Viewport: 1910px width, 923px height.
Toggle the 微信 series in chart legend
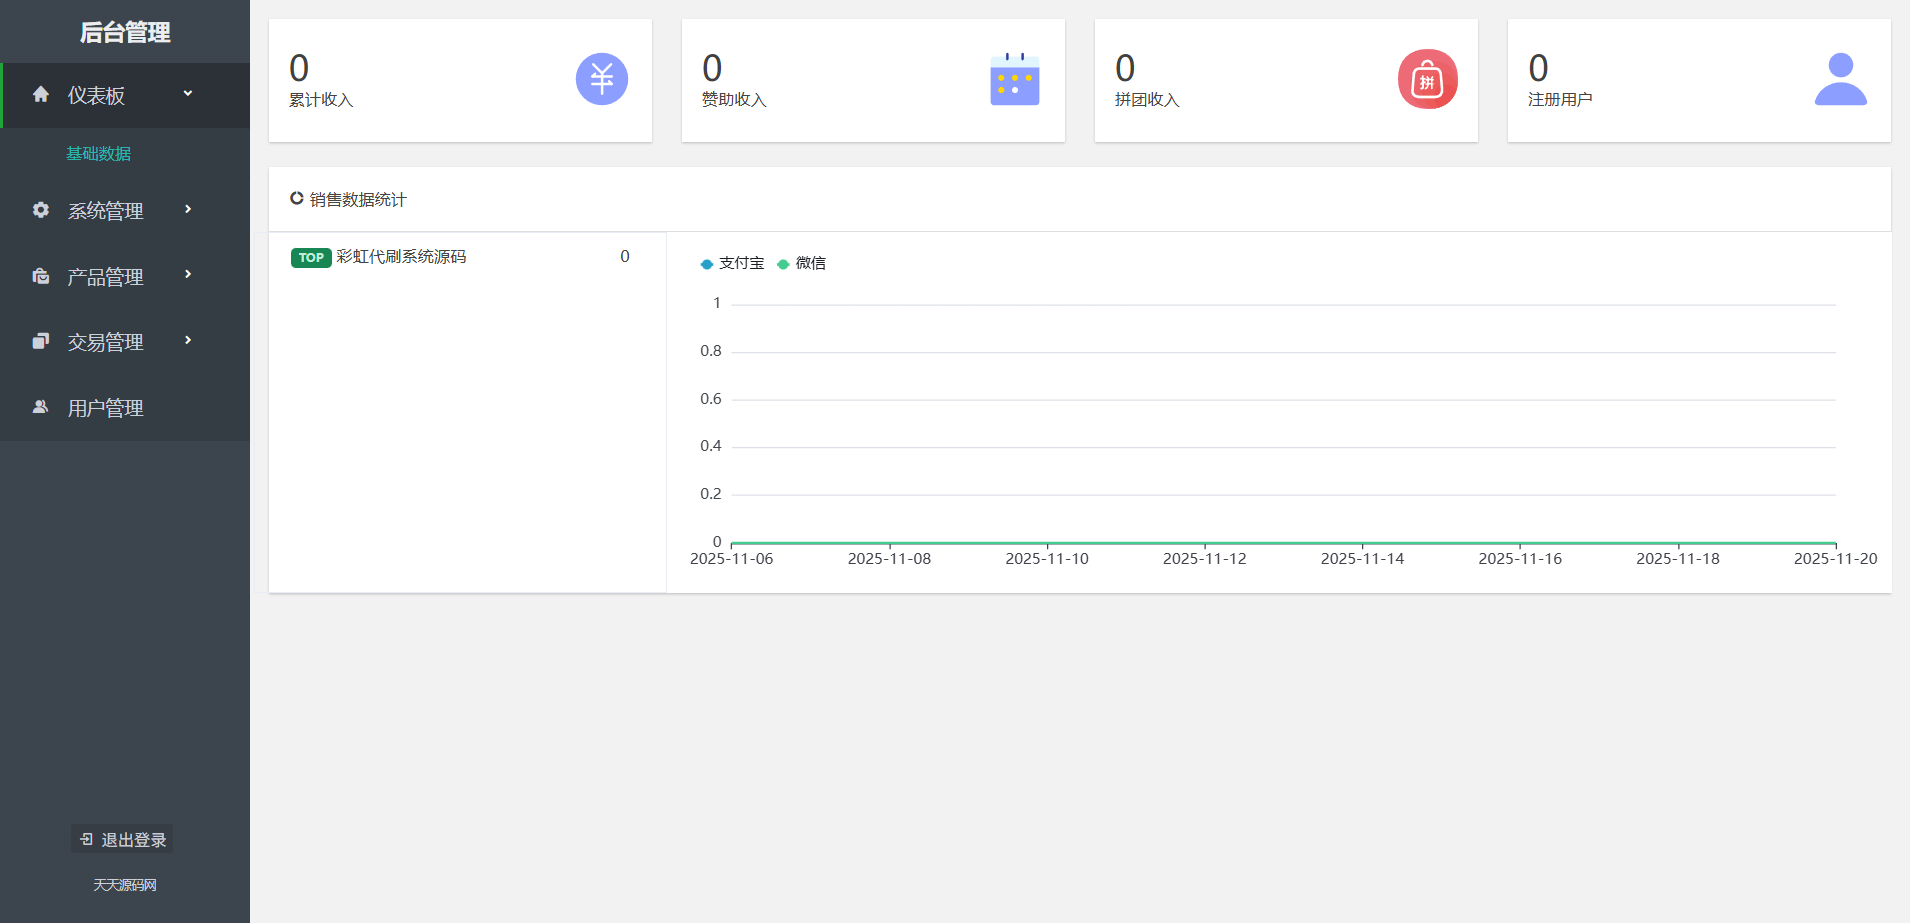pos(803,262)
